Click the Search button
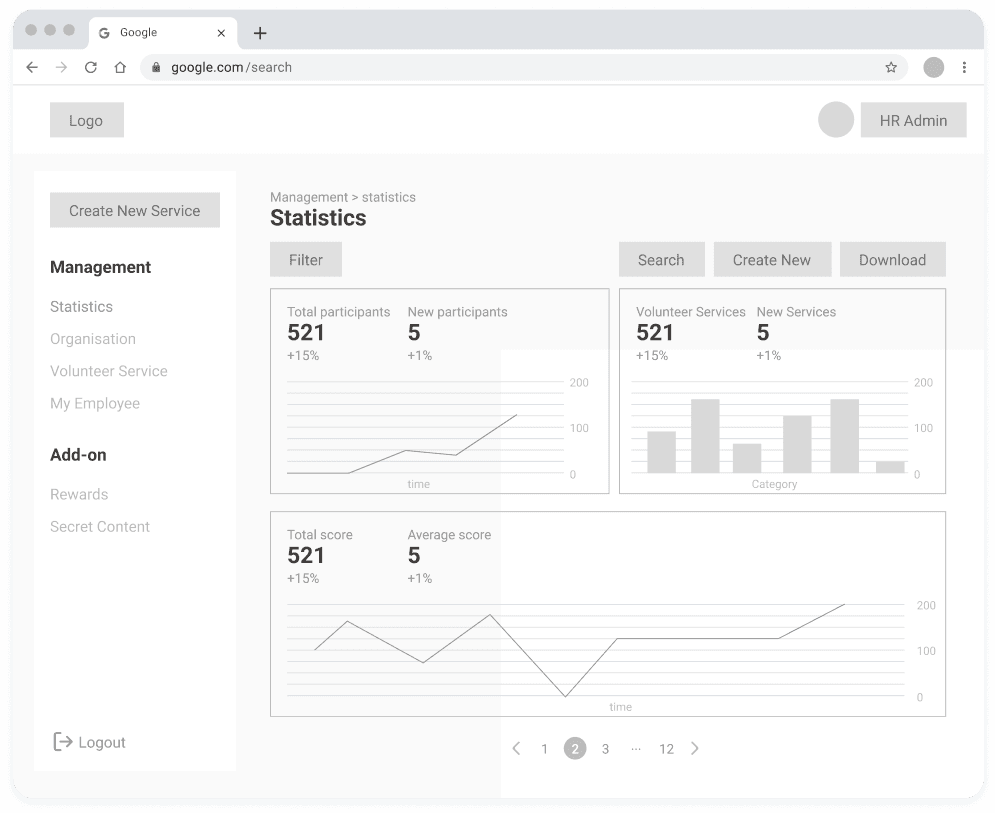995x813 pixels. pos(662,259)
